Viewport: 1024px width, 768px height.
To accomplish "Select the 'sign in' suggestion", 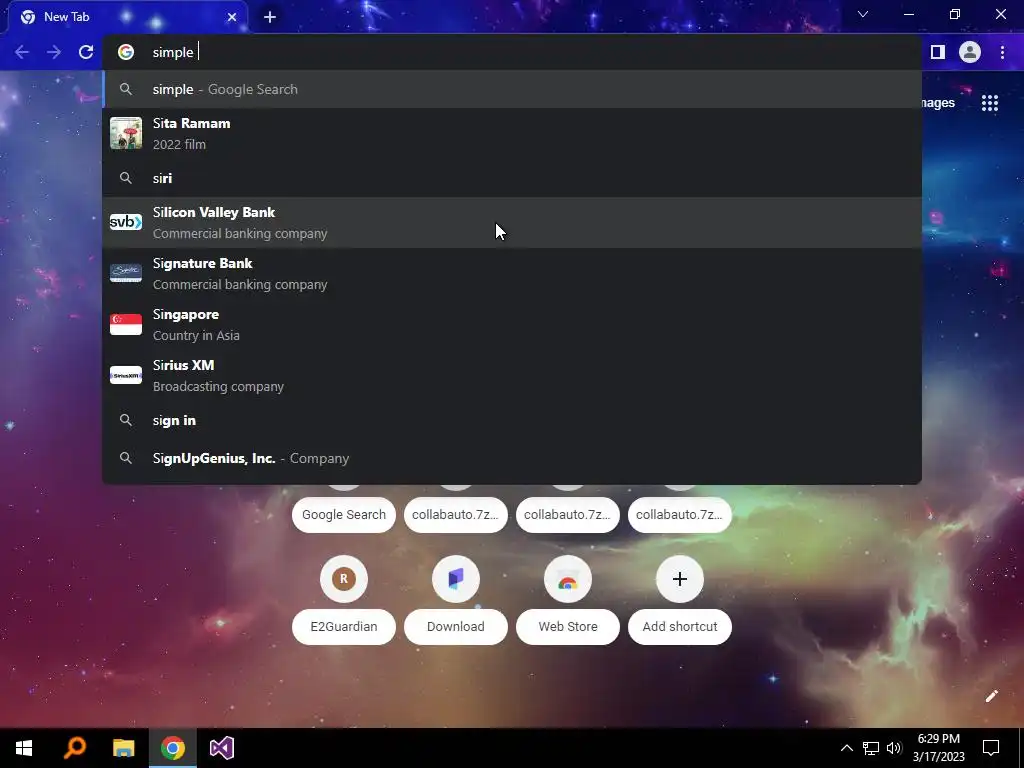I will tap(512, 421).
